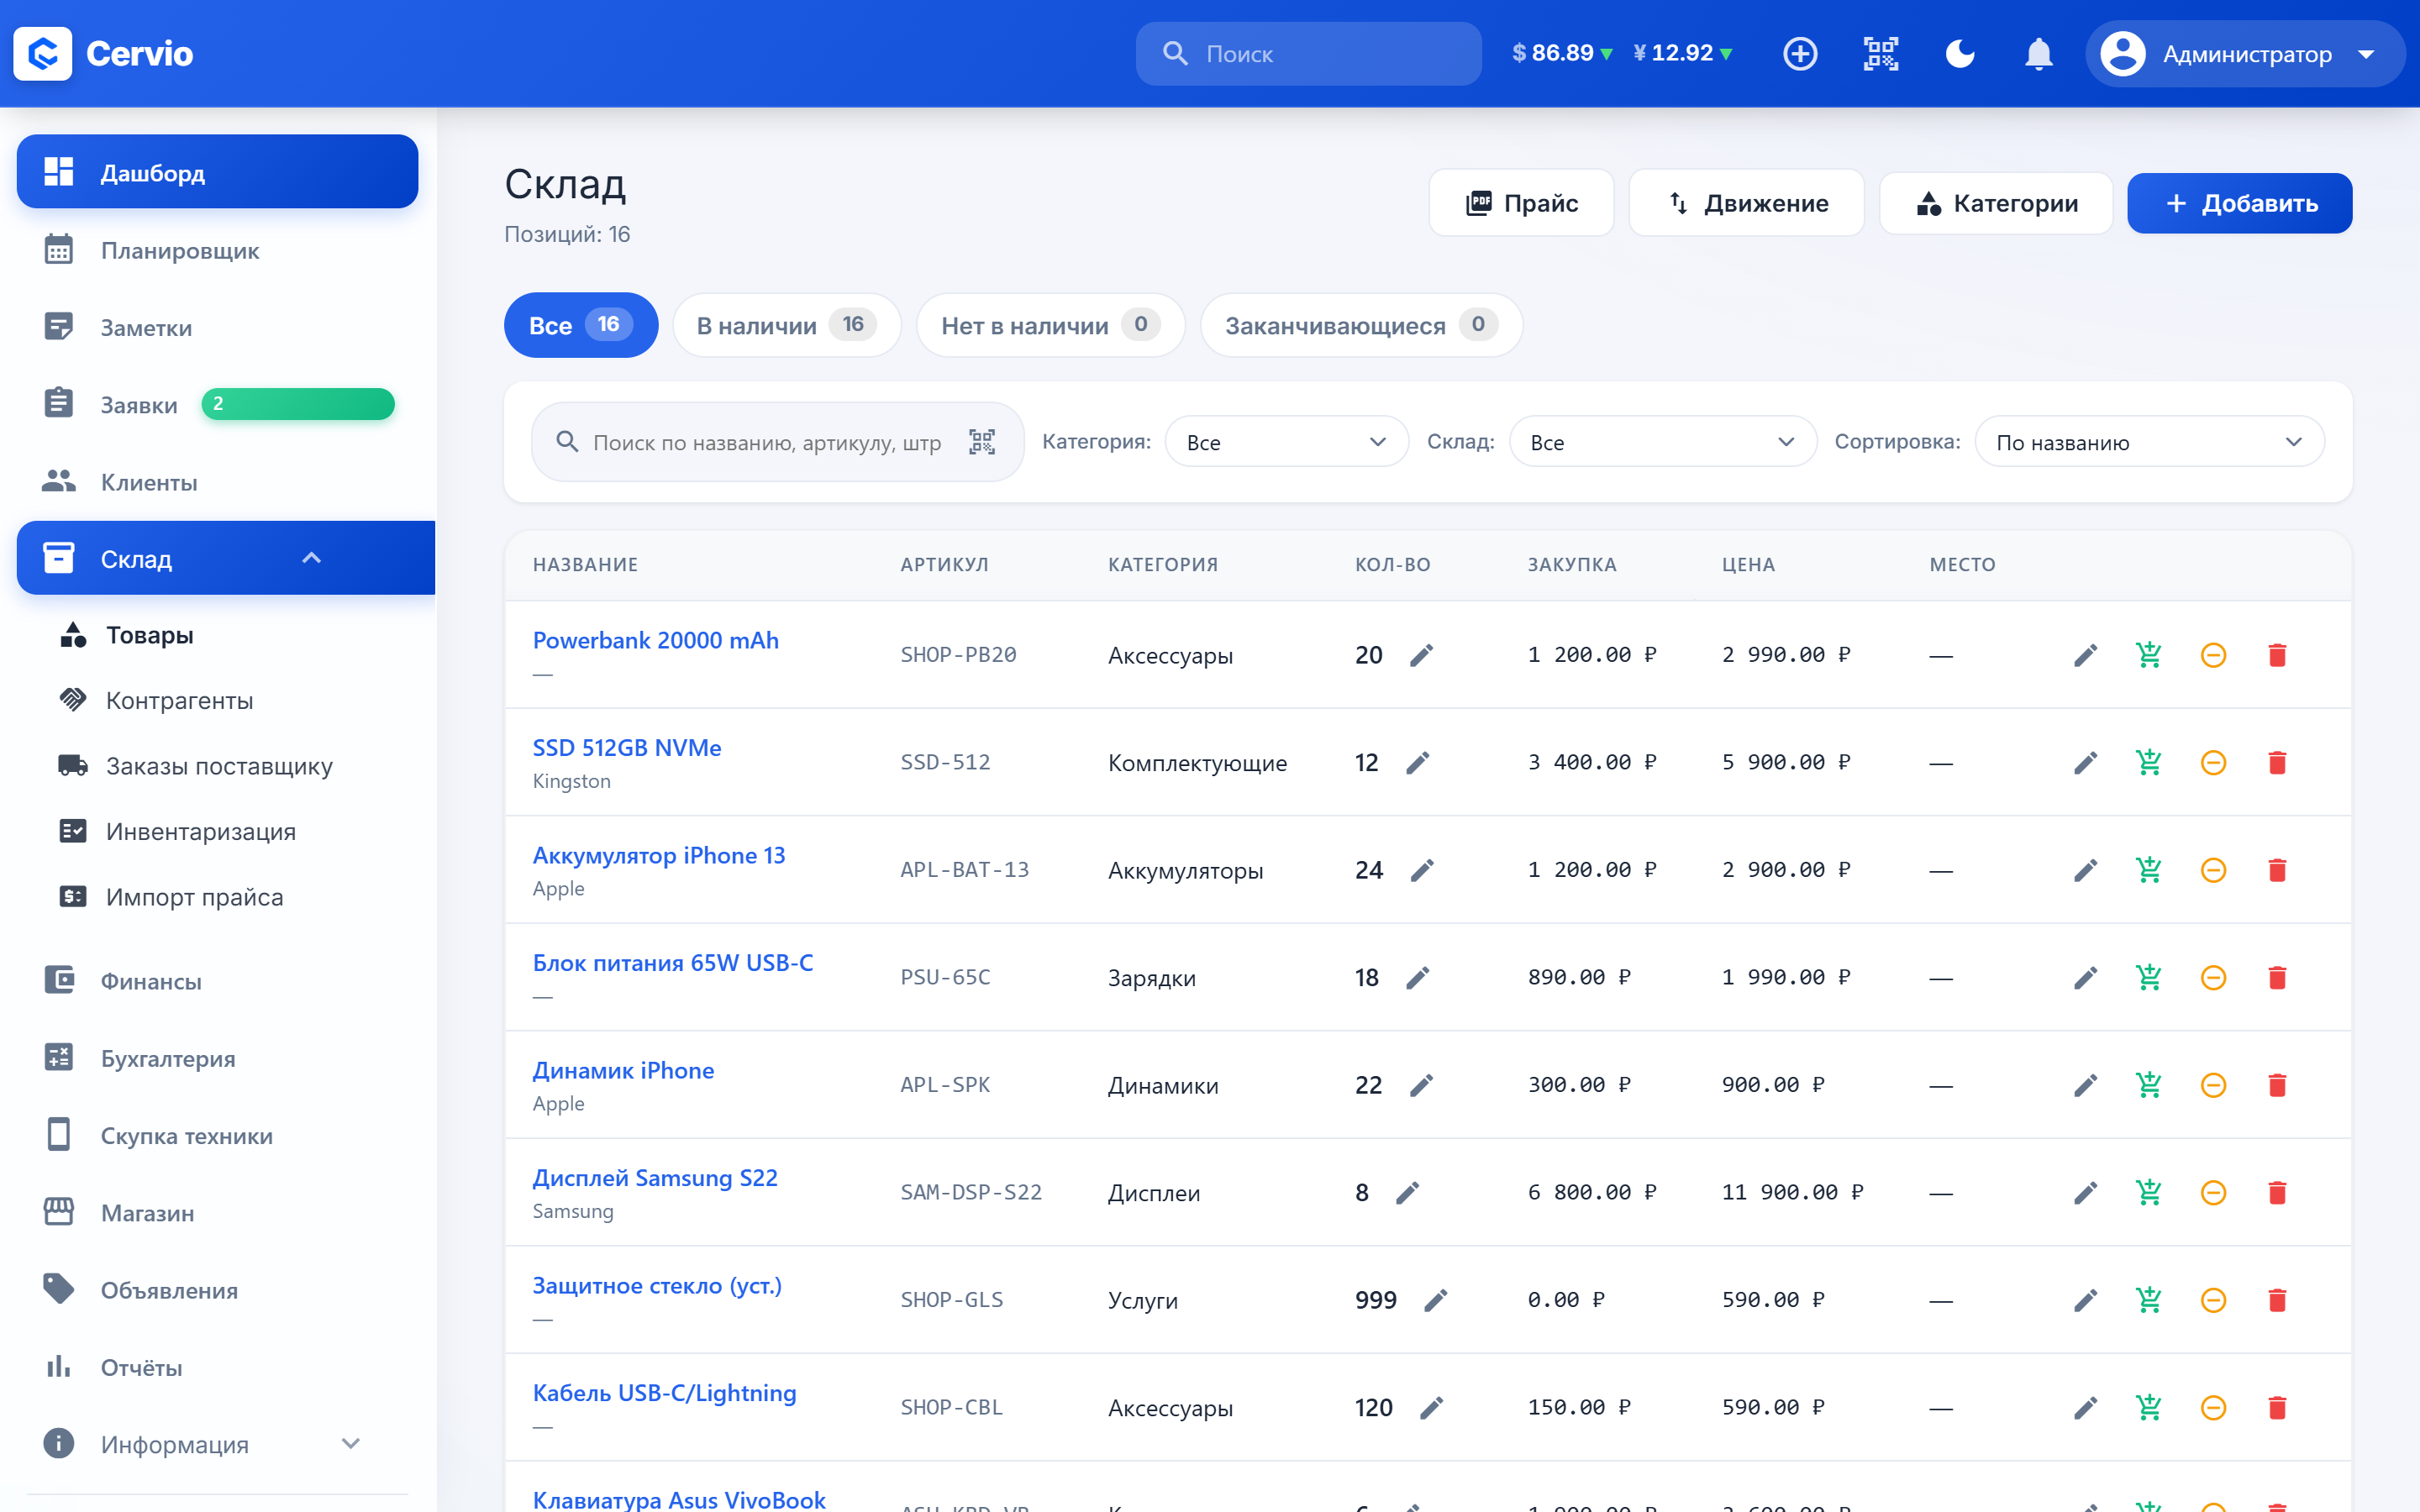Open Движение button
This screenshot has width=2420, height=1512.
(1746, 203)
